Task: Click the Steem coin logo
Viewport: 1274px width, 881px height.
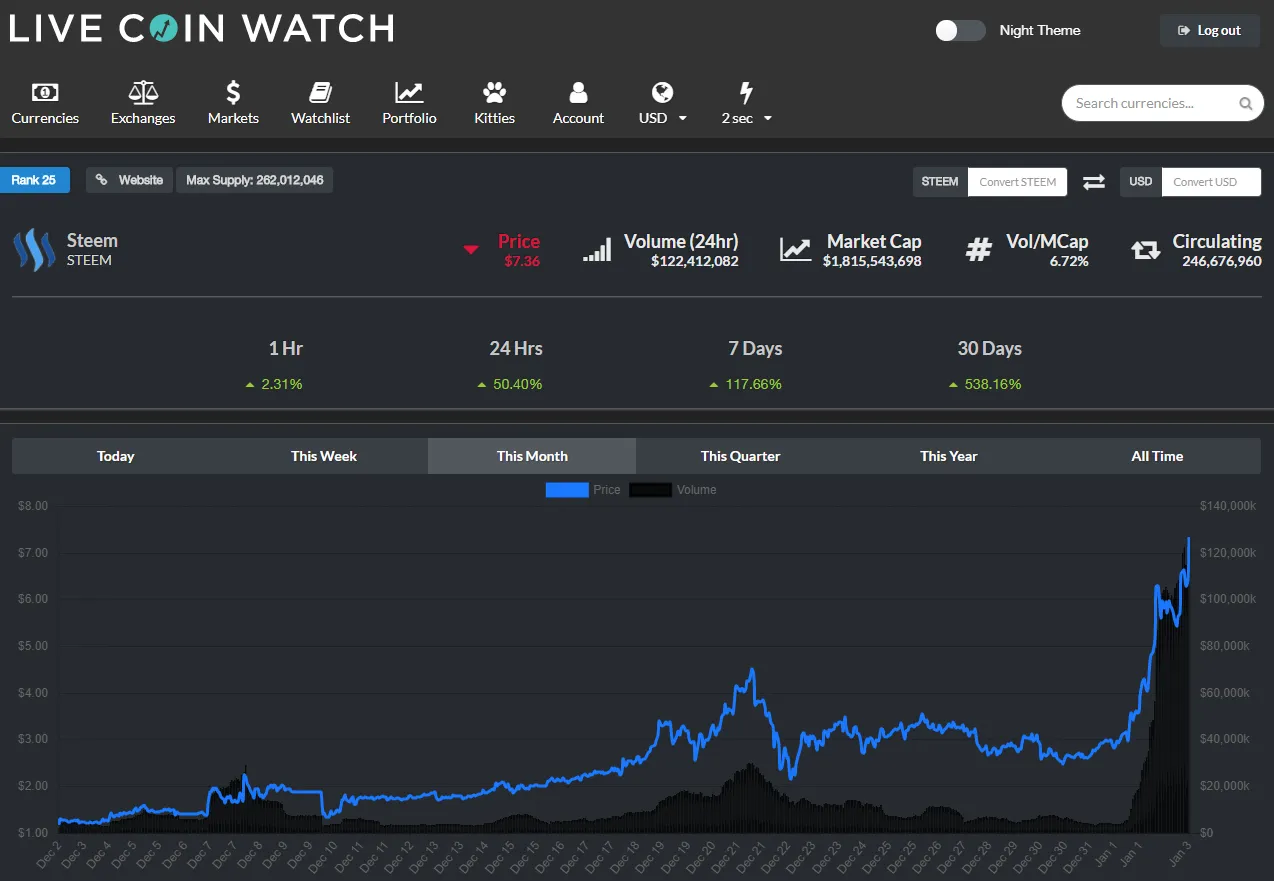Action: click(x=34, y=250)
